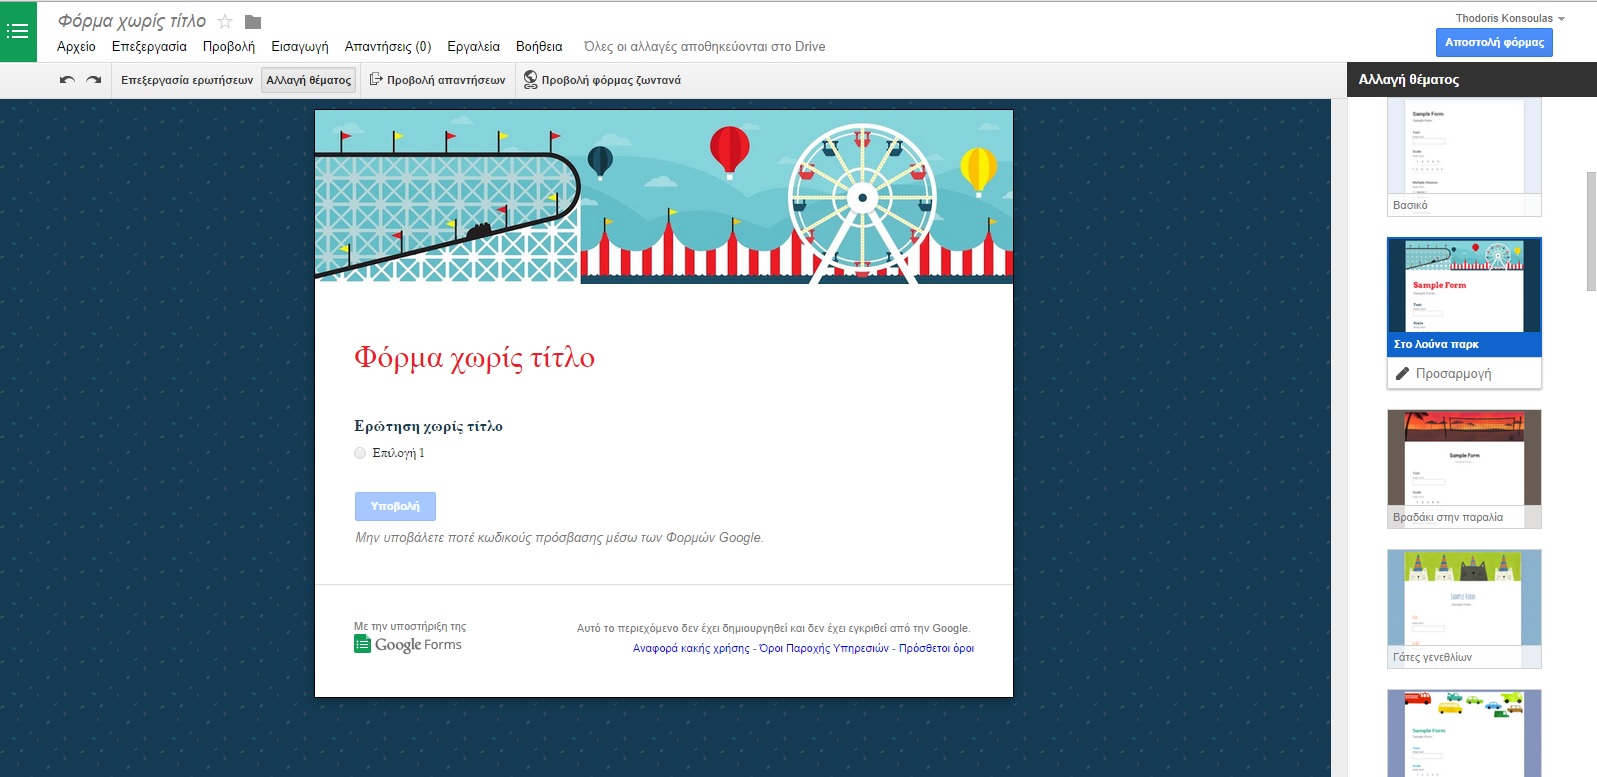The height and width of the screenshot is (777, 1597).
Task: Star the form title
Action: point(225,21)
